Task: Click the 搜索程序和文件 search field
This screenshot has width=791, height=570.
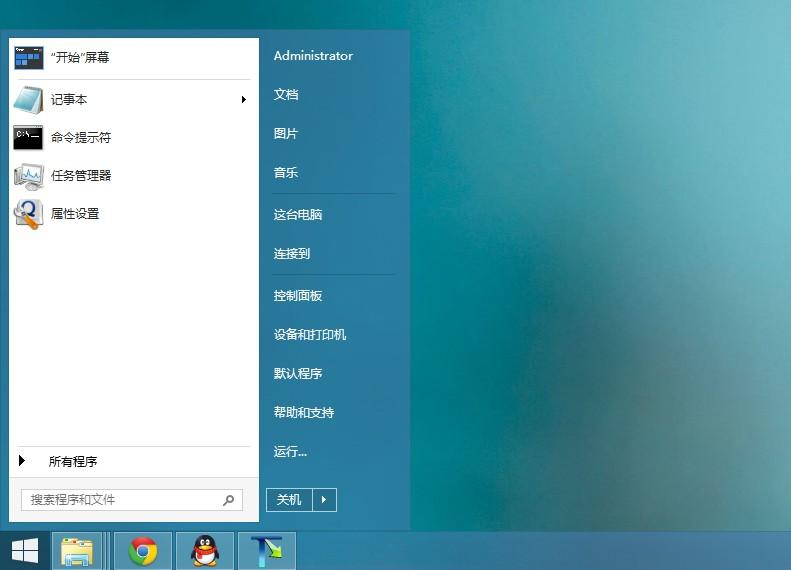Action: click(x=120, y=500)
